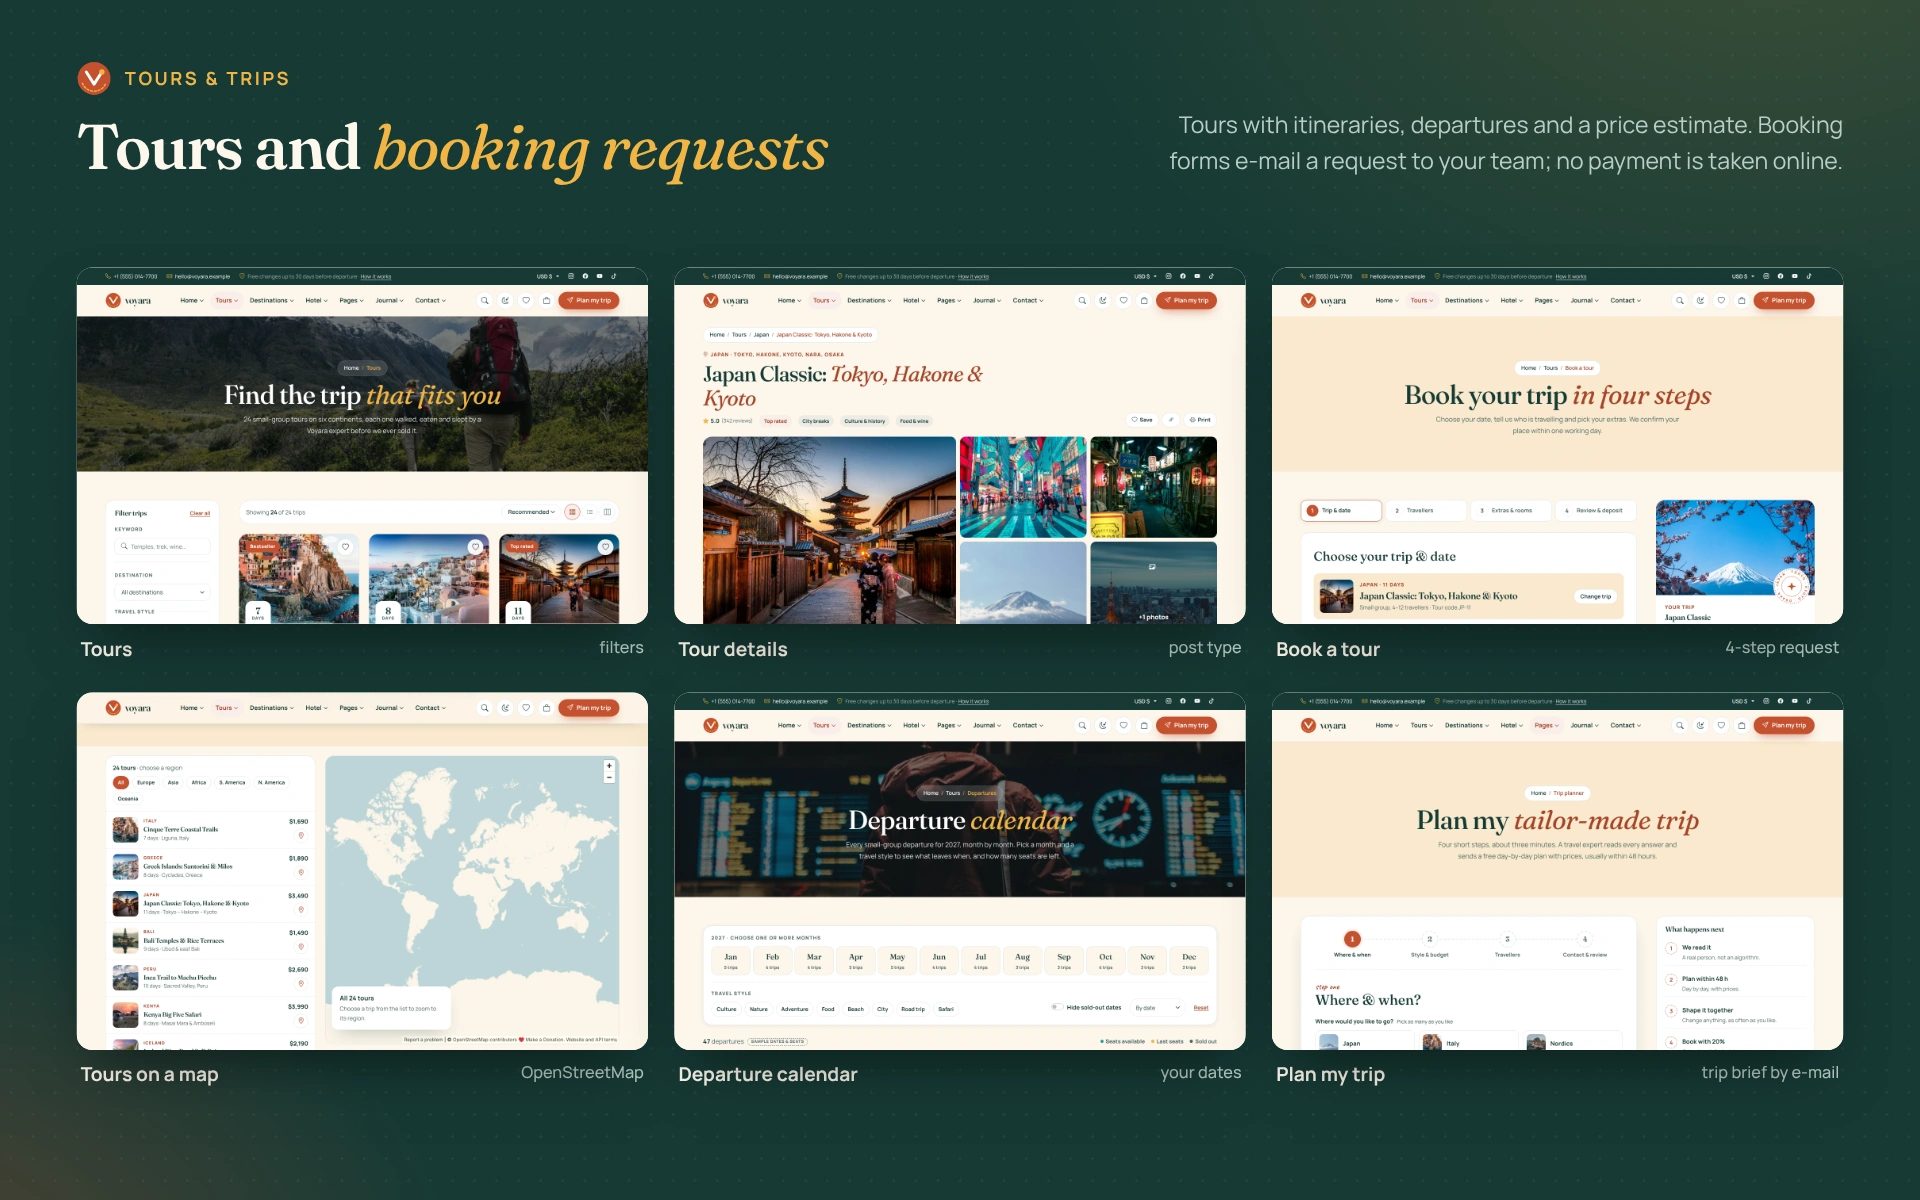
Task: Click the Keyword search field in Filter trips
Action: point(163,546)
